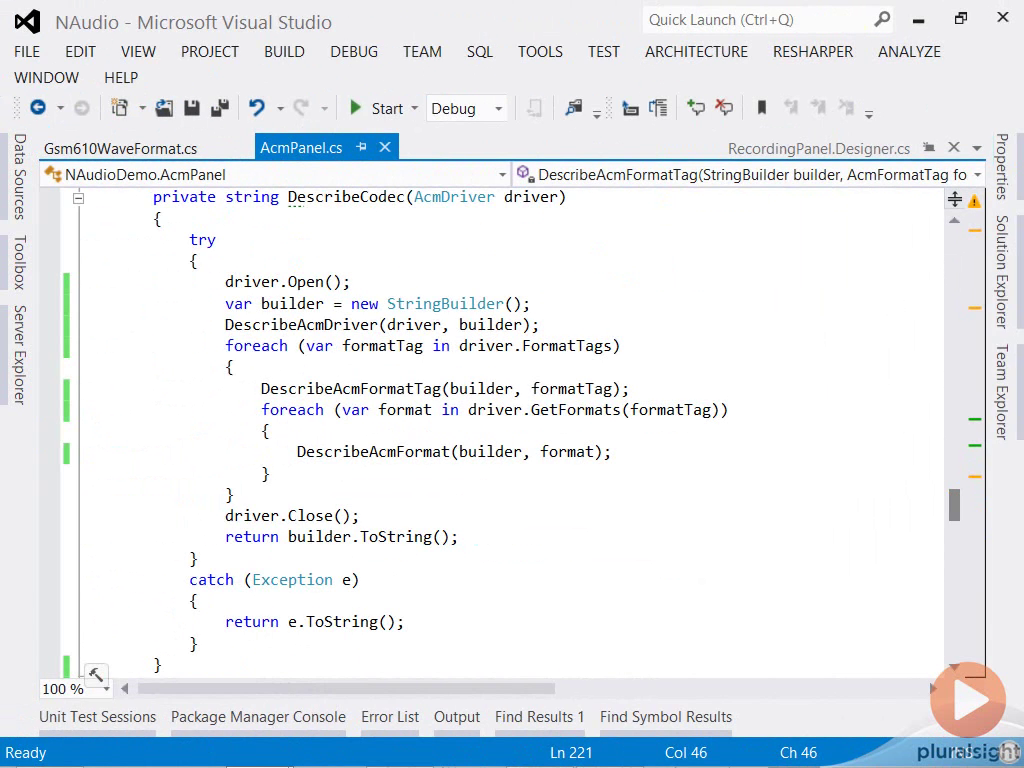Click the Undo toolbar icon
Viewport: 1024px width, 768px height.
(257, 108)
